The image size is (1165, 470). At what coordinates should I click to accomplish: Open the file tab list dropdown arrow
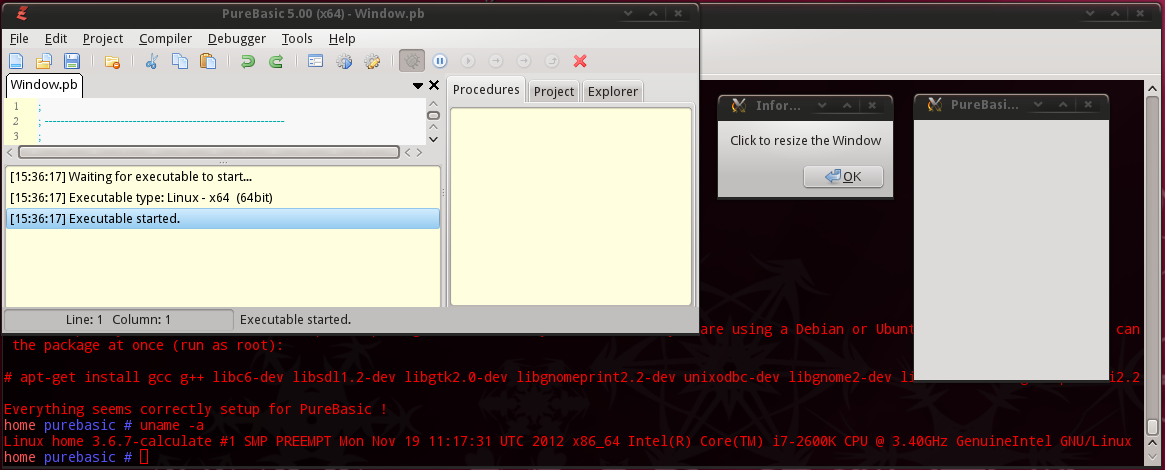point(418,86)
